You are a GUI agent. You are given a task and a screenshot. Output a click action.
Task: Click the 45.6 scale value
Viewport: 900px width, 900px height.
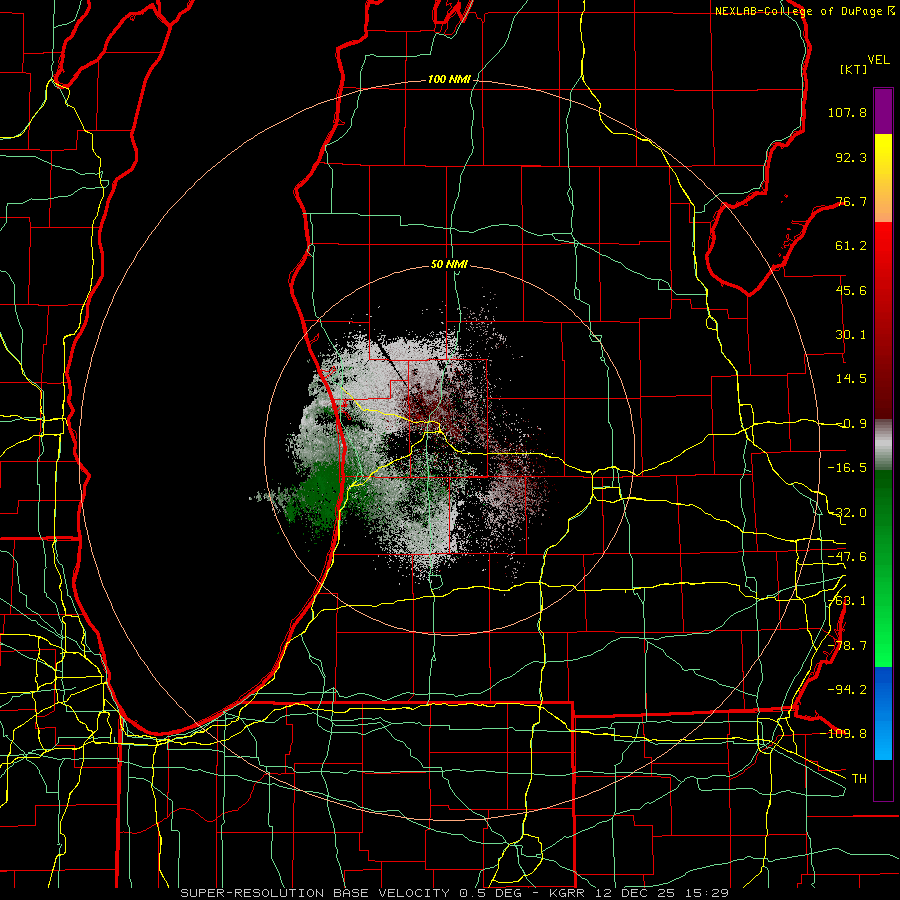click(851, 290)
